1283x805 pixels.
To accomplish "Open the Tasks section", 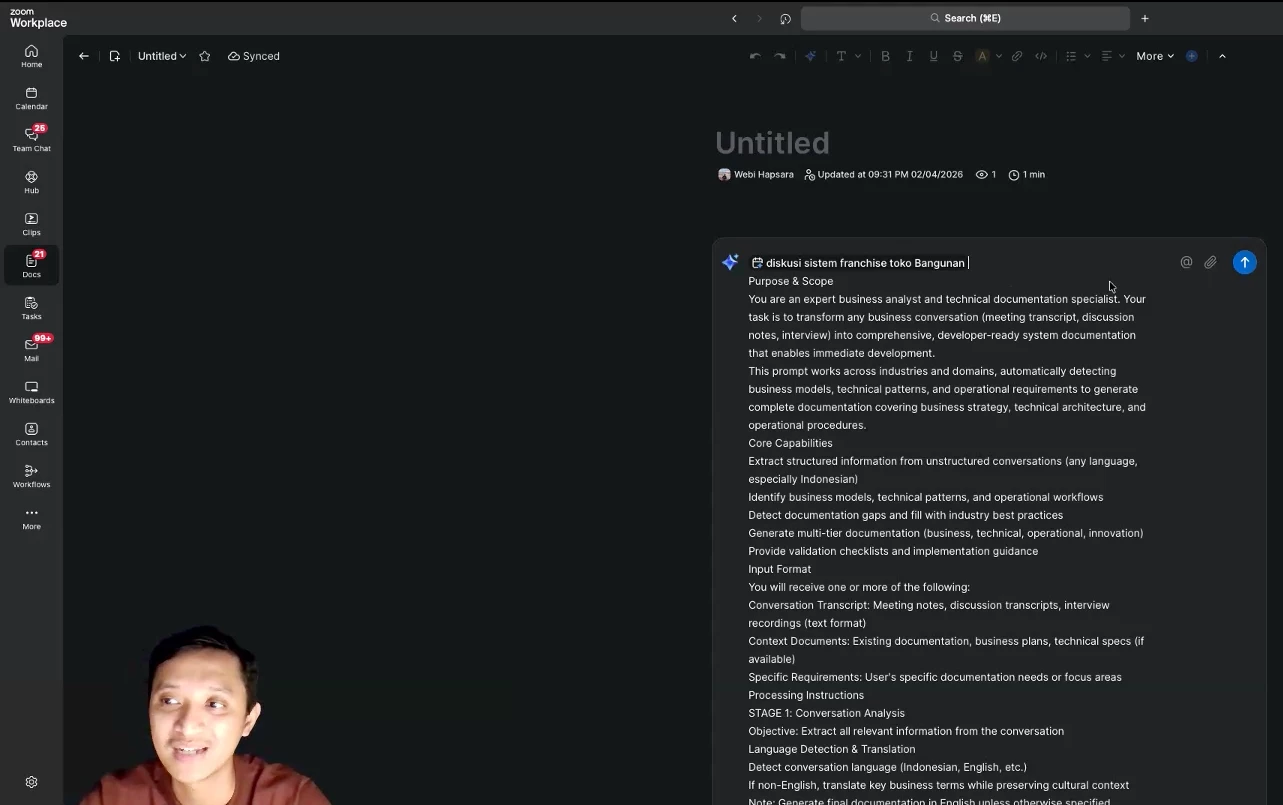I will (x=31, y=308).
